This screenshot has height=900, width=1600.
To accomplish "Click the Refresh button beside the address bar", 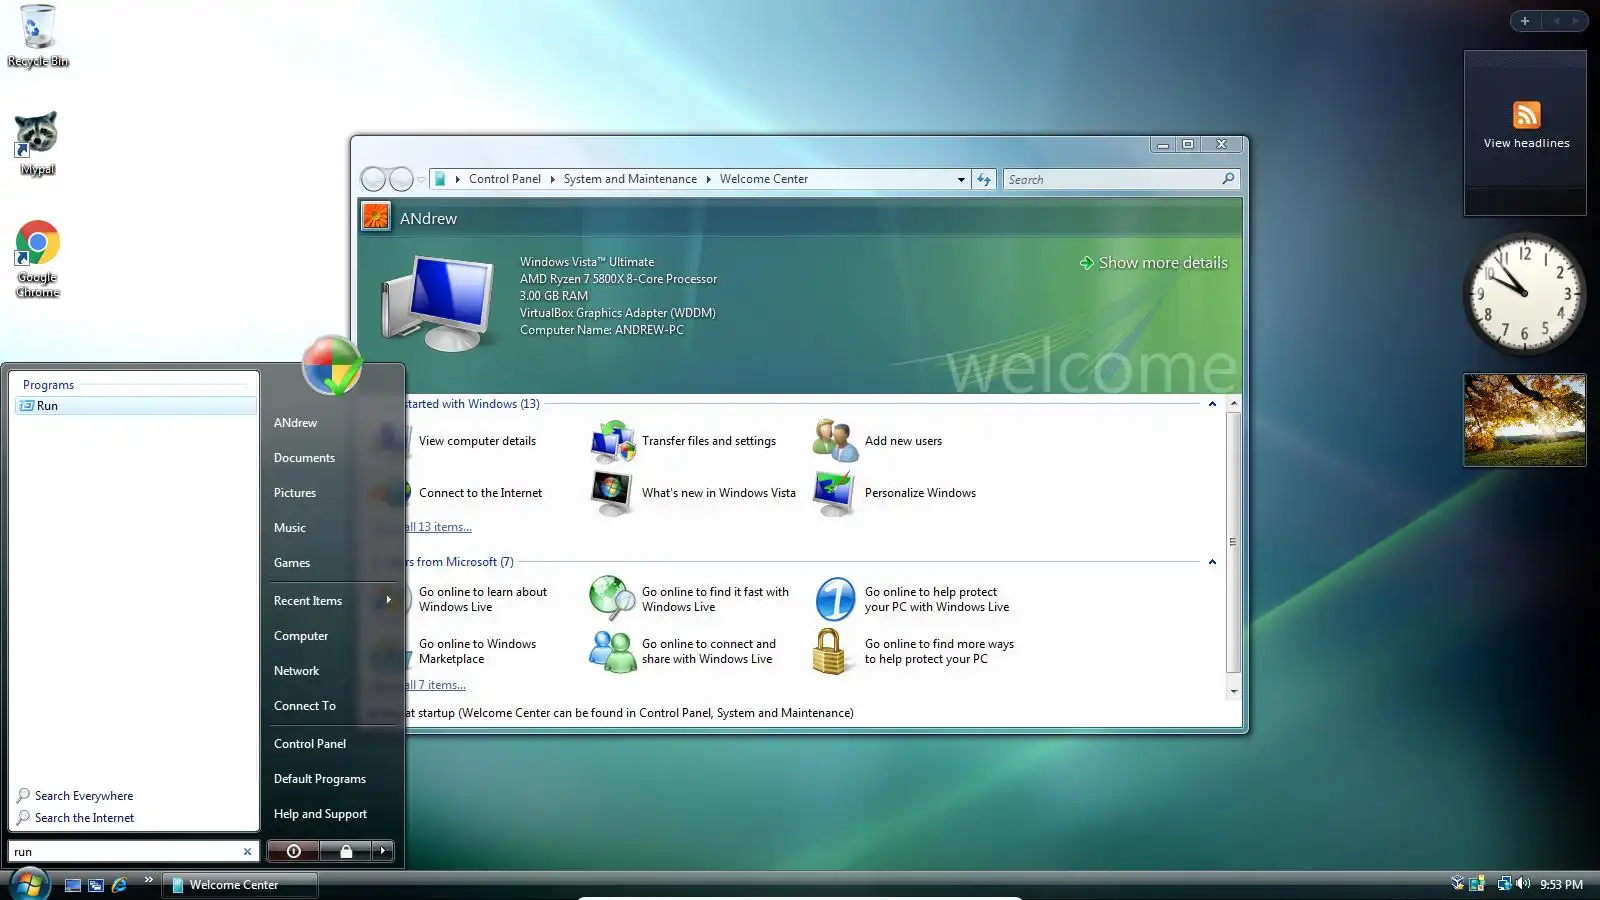I will [x=984, y=180].
